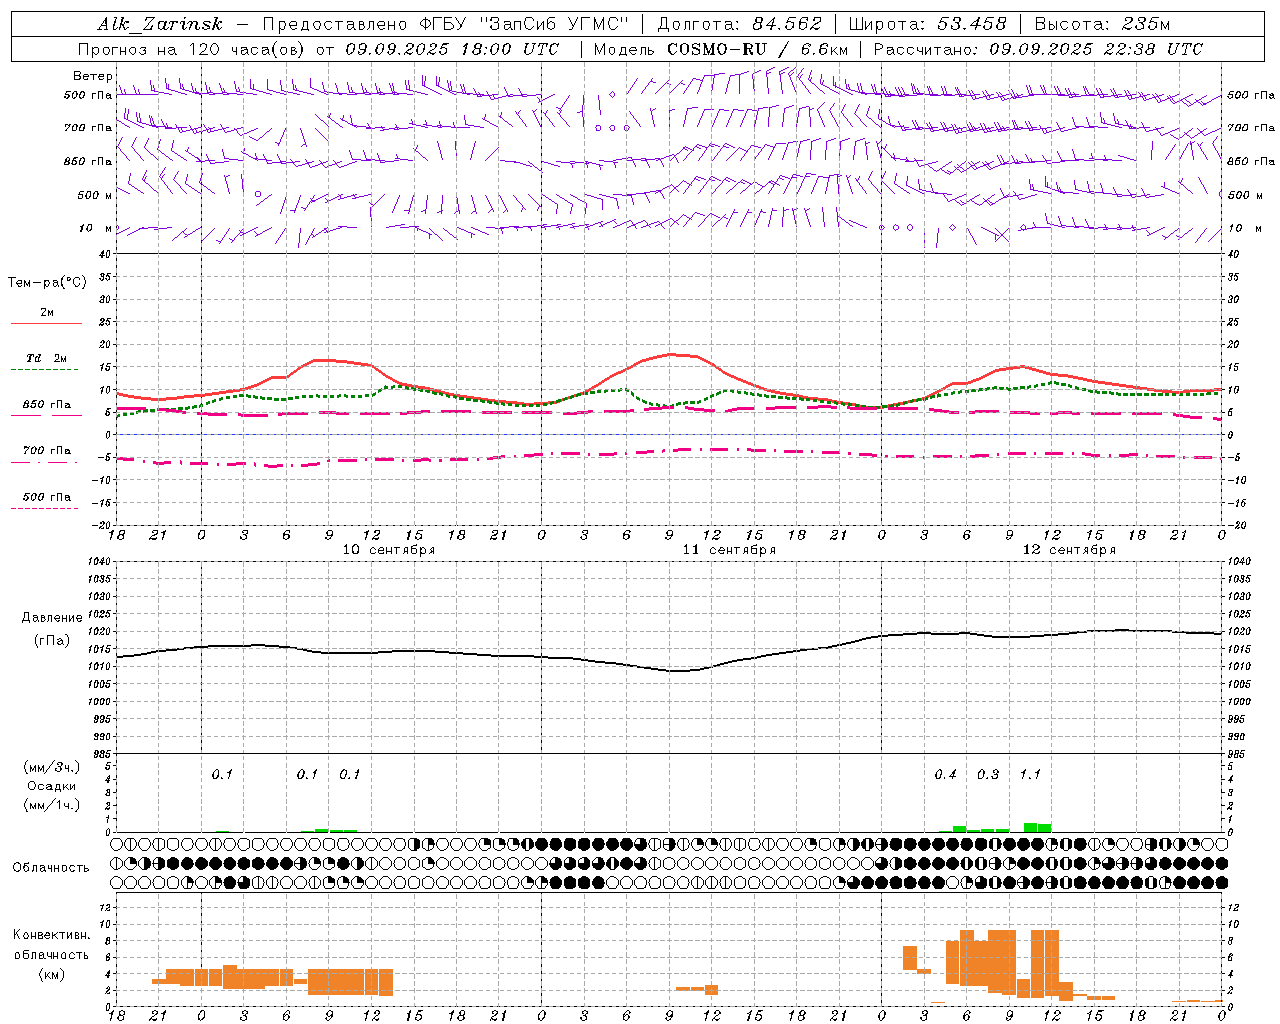Image resolution: width=1280 pixels, height=1024 pixels.
Task: Click the Осадки panel label
Action: click(52, 786)
